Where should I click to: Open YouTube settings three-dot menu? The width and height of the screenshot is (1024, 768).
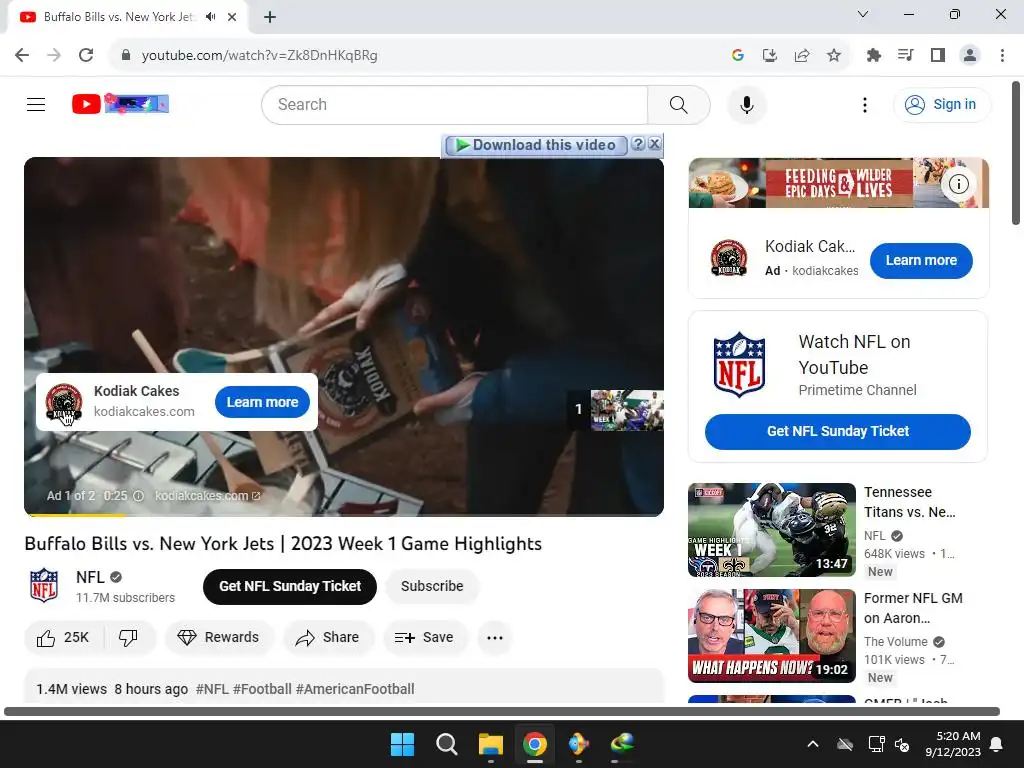click(865, 104)
